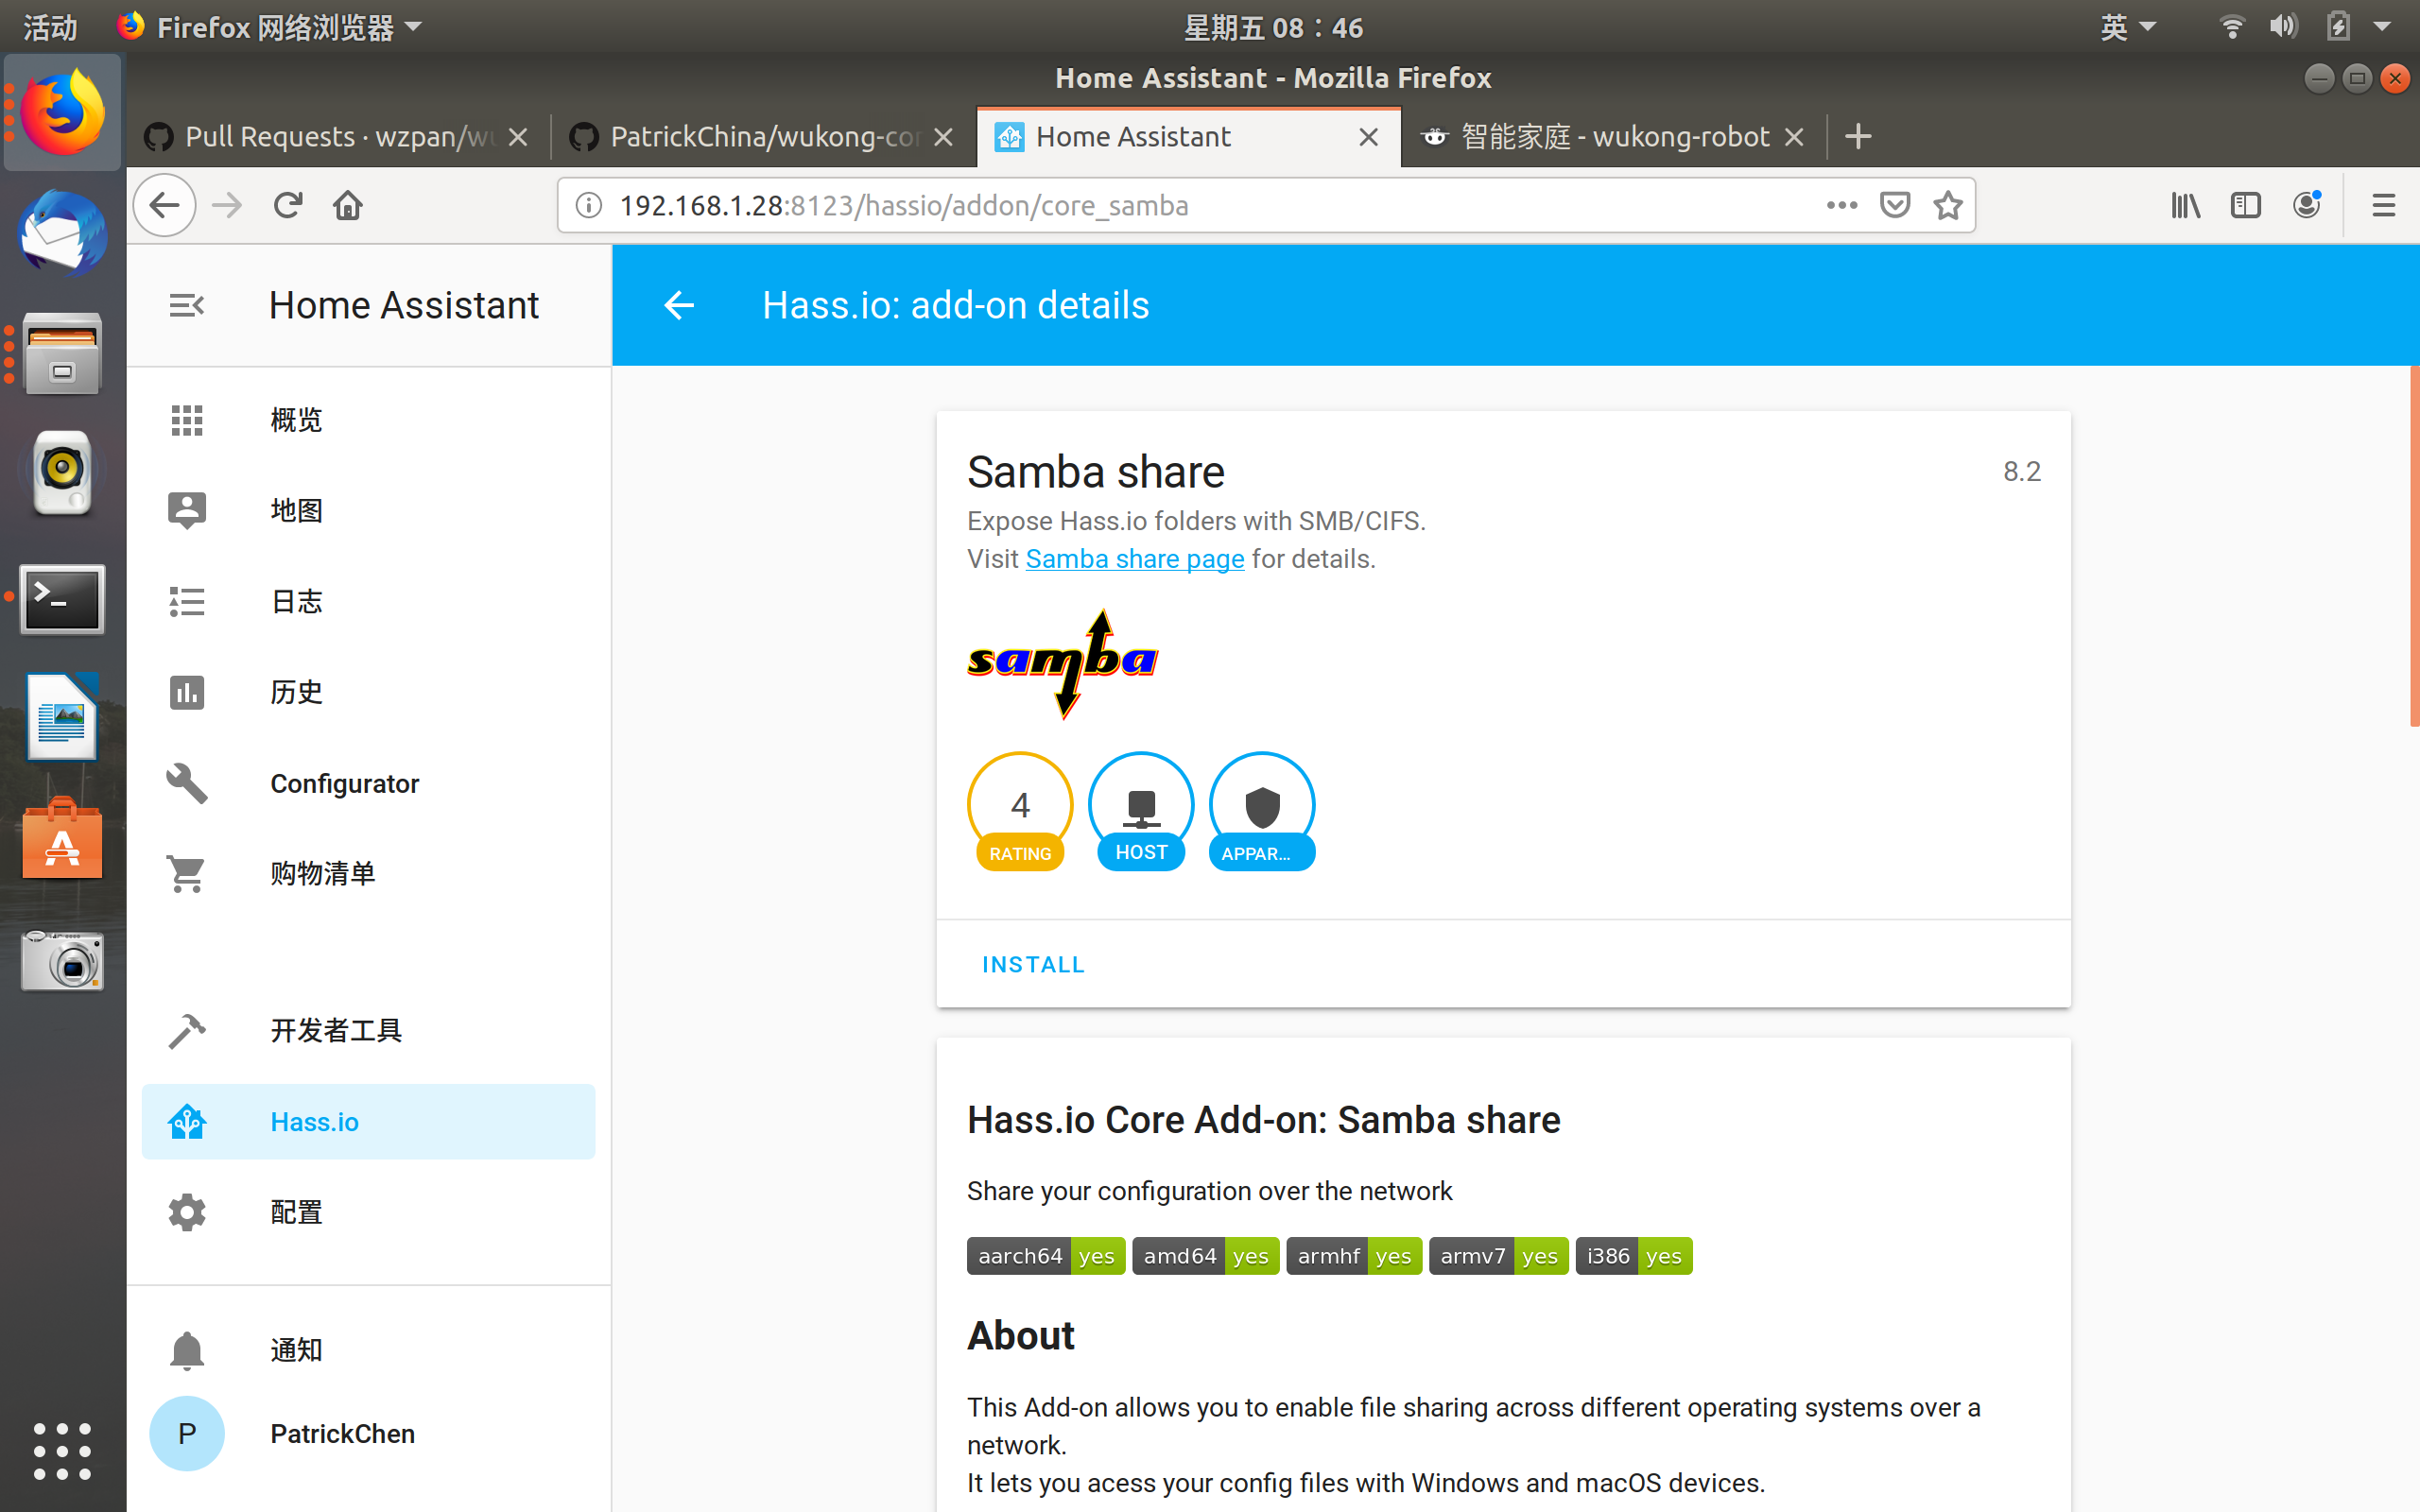Image resolution: width=2420 pixels, height=1512 pixels.
Task: Open the Hass.io sidebar icon
Action: 187,1122
